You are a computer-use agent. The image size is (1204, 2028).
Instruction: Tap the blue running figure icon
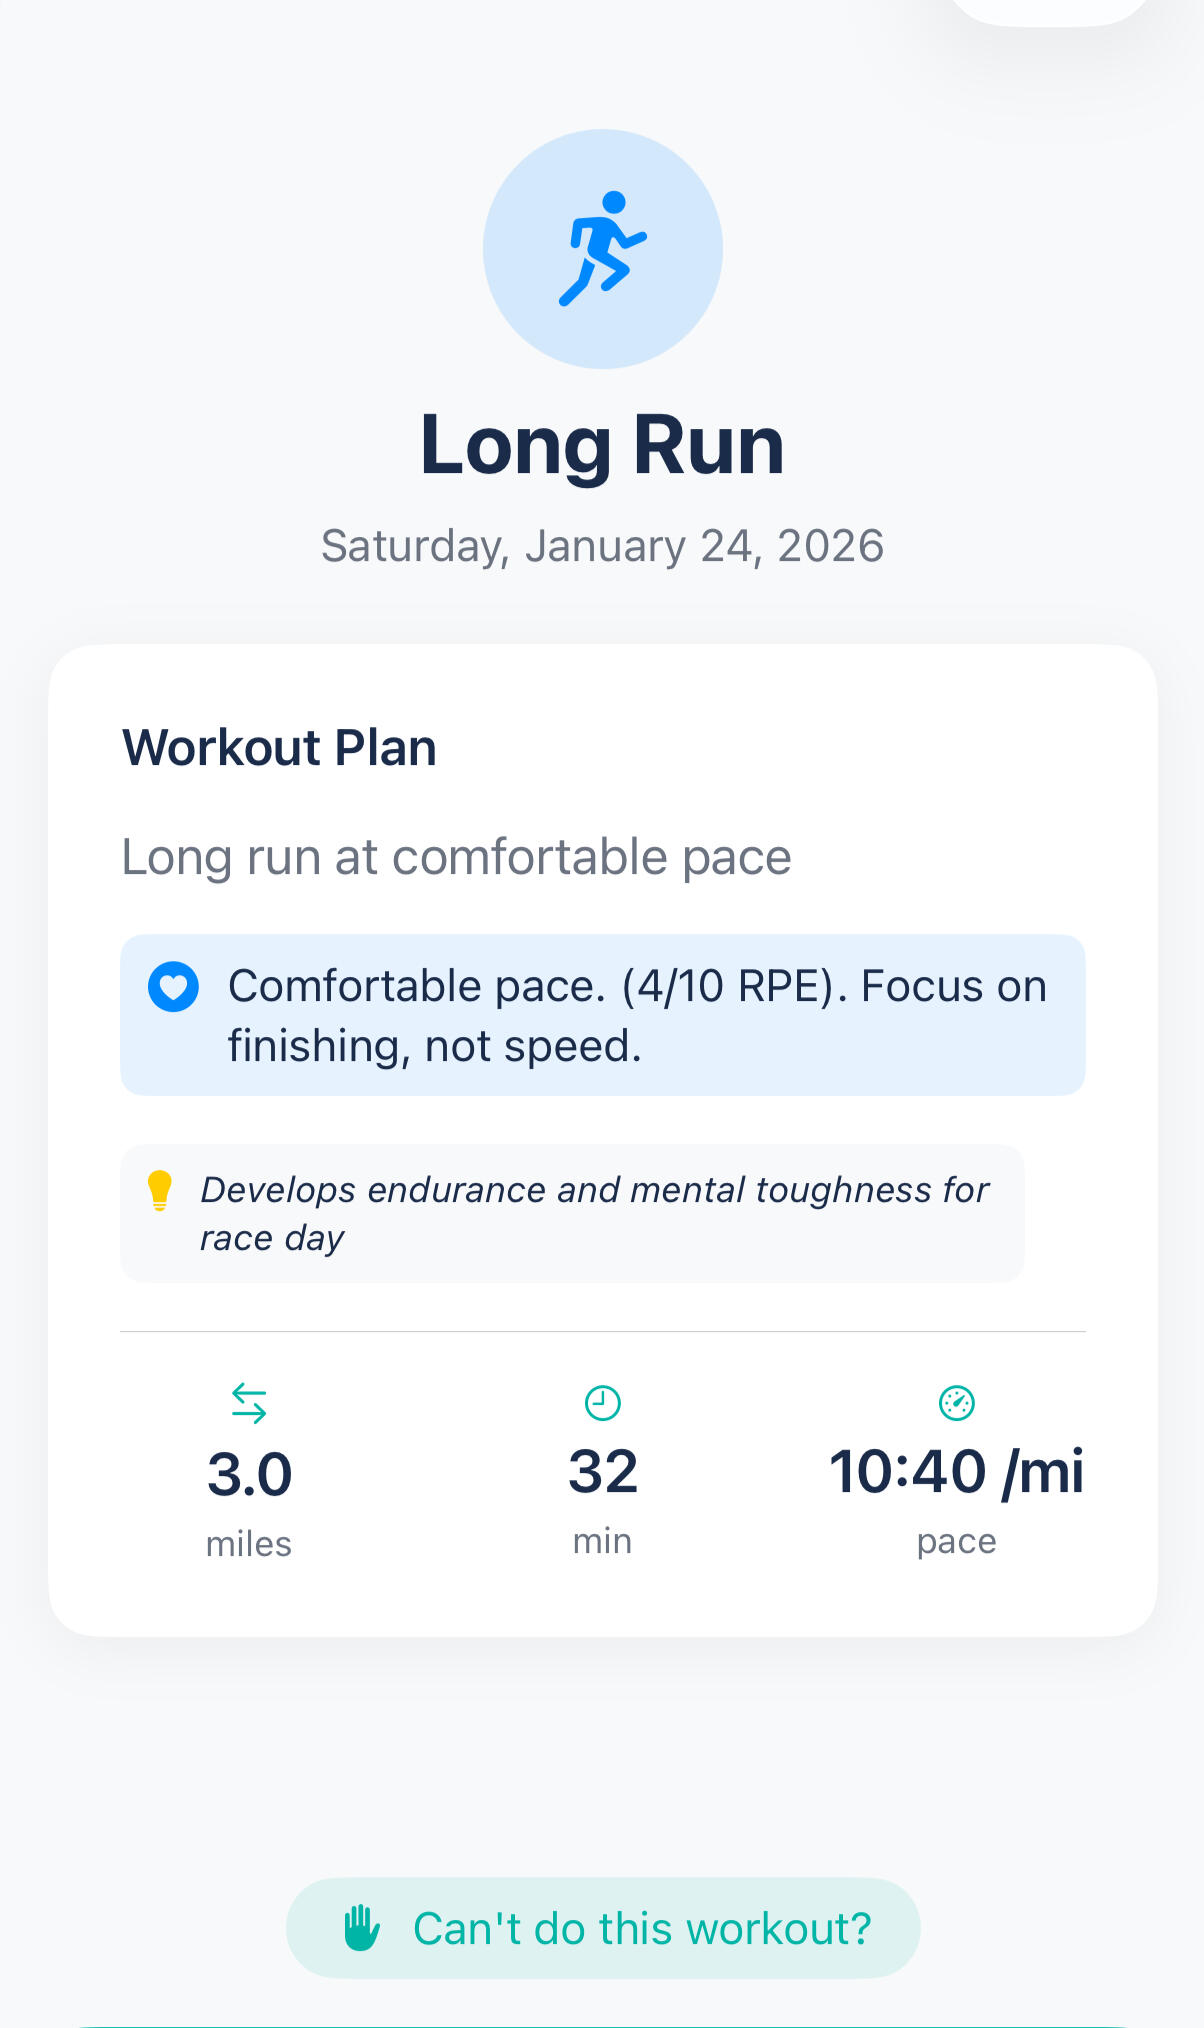coord(602,248)
